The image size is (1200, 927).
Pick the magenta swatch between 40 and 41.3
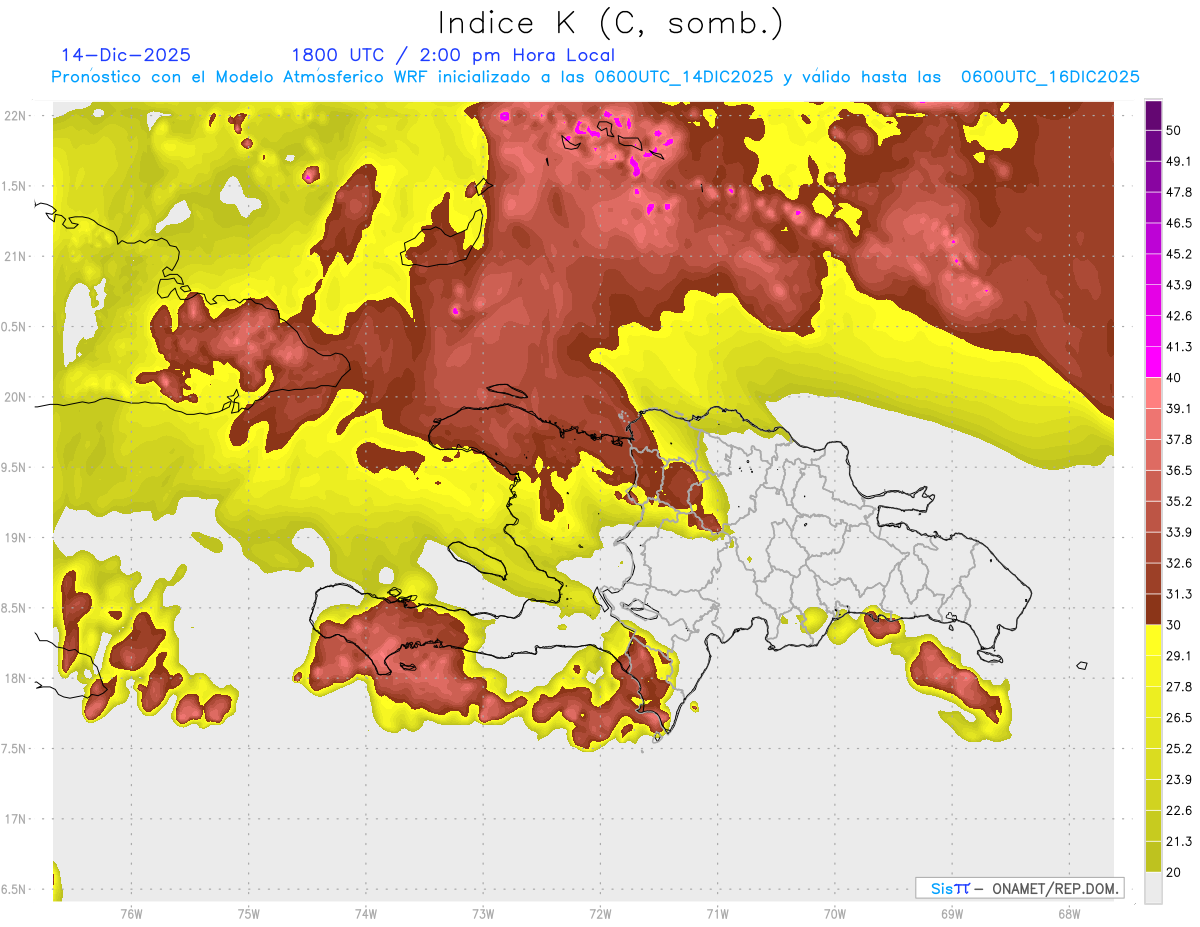tap(1153, 362)
